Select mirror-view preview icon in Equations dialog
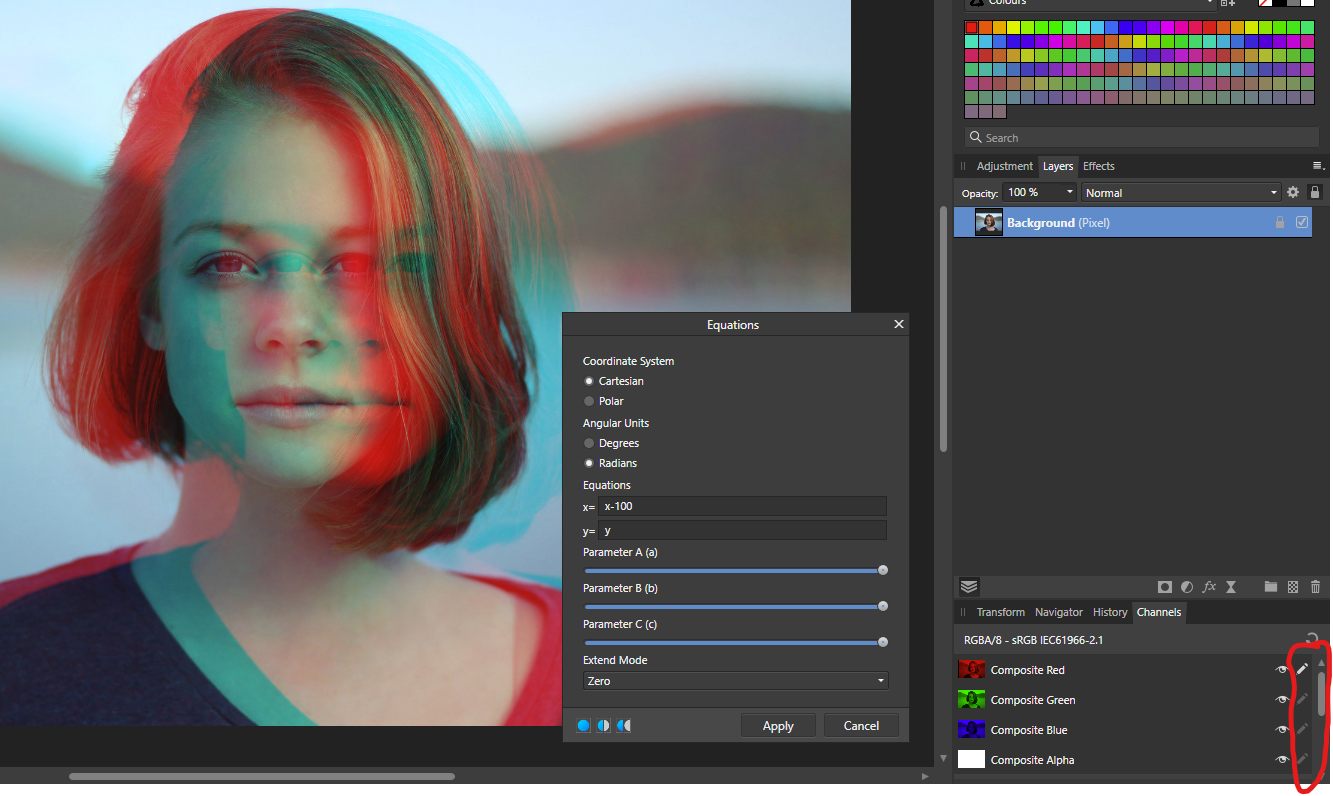Viewport: 1333px width, 796px height. 624,726
